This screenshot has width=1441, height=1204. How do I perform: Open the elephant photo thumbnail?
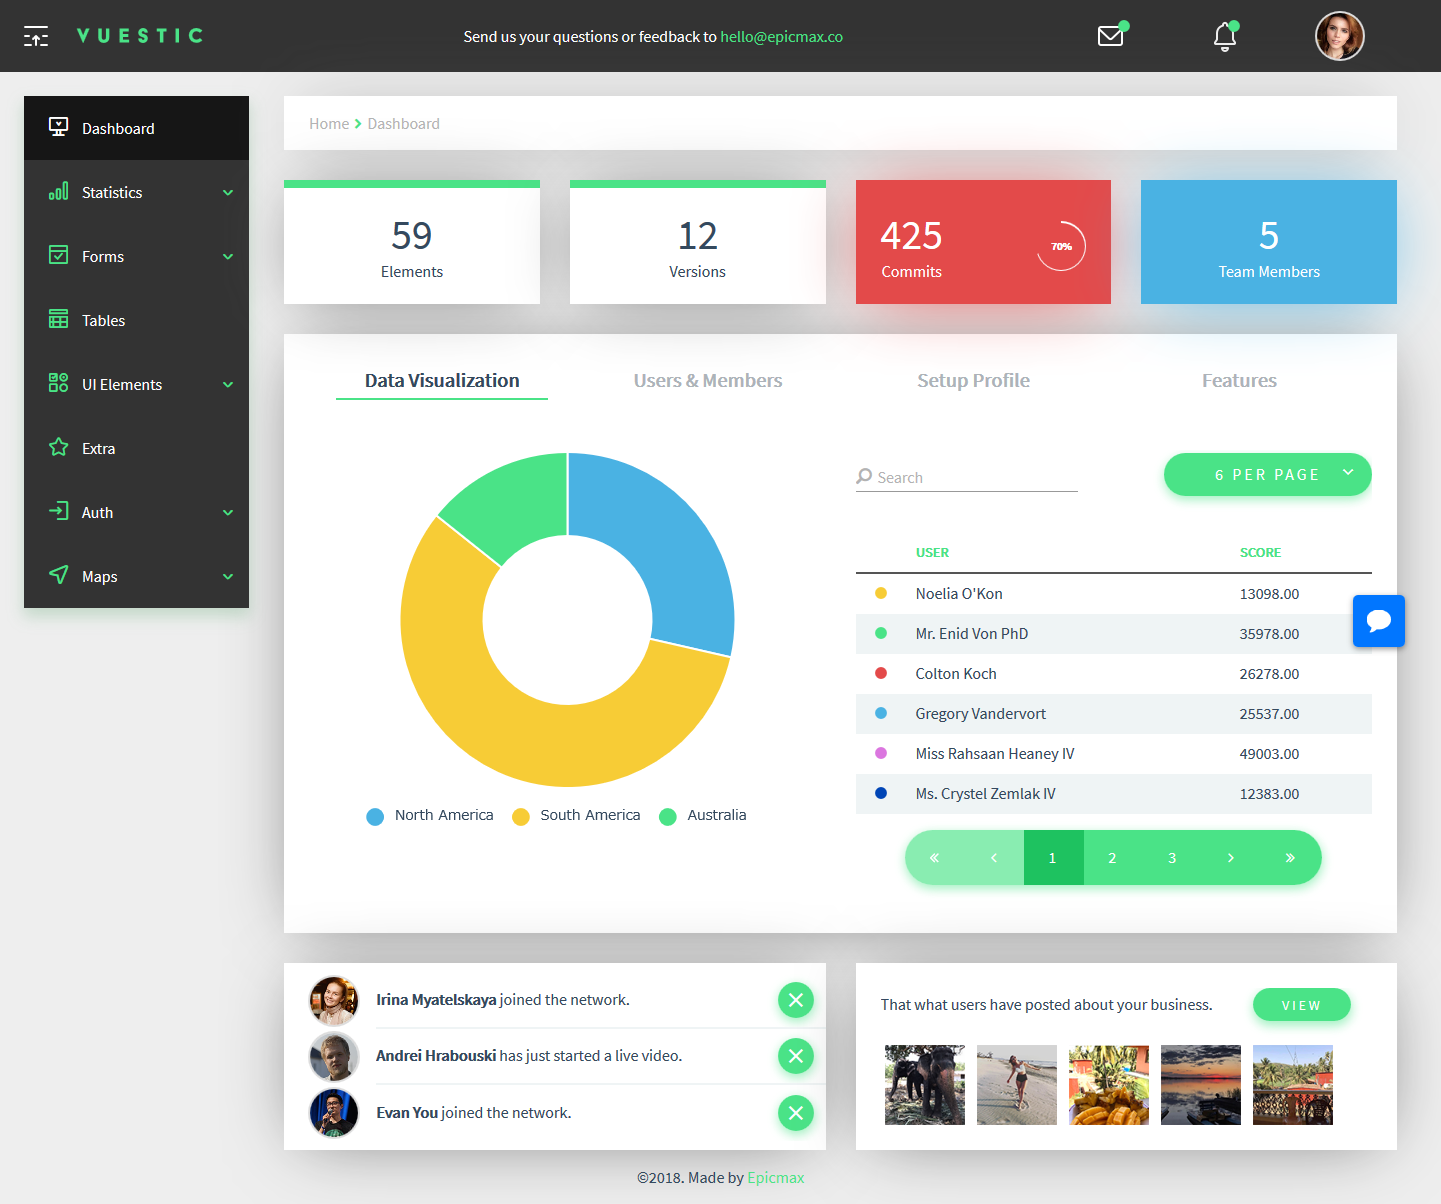pos(925,1085)
